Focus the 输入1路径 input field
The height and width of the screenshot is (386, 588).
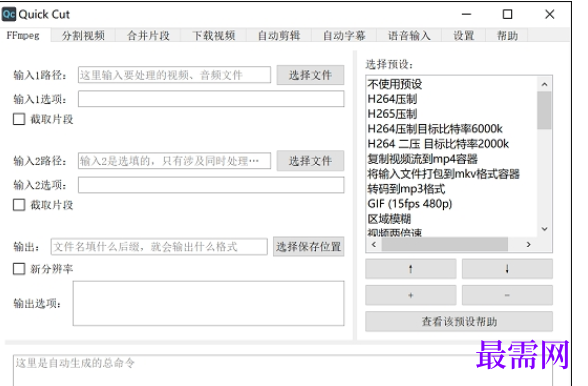pyautogui.click(x=174, y=75)
